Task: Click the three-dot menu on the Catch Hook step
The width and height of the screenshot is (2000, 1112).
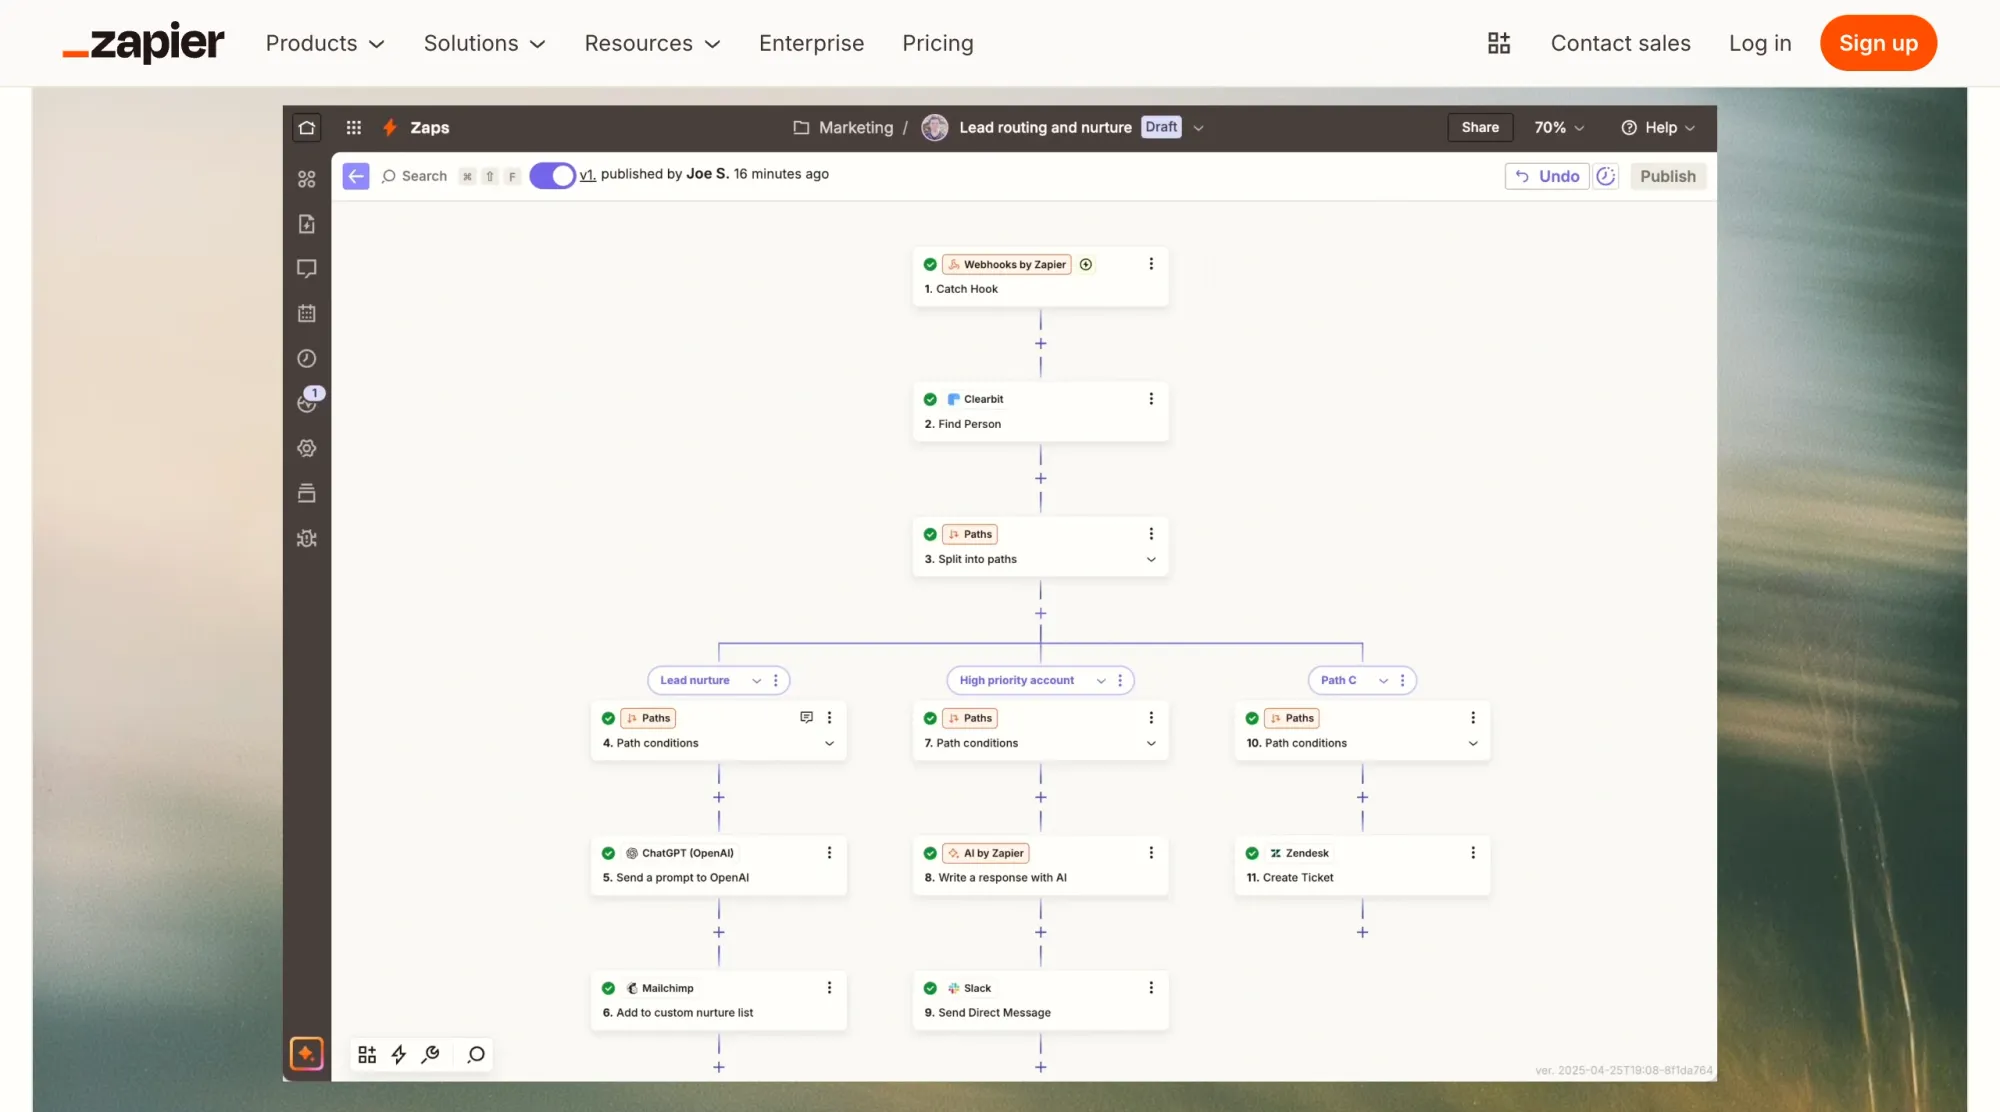Action: (1151, 264)
